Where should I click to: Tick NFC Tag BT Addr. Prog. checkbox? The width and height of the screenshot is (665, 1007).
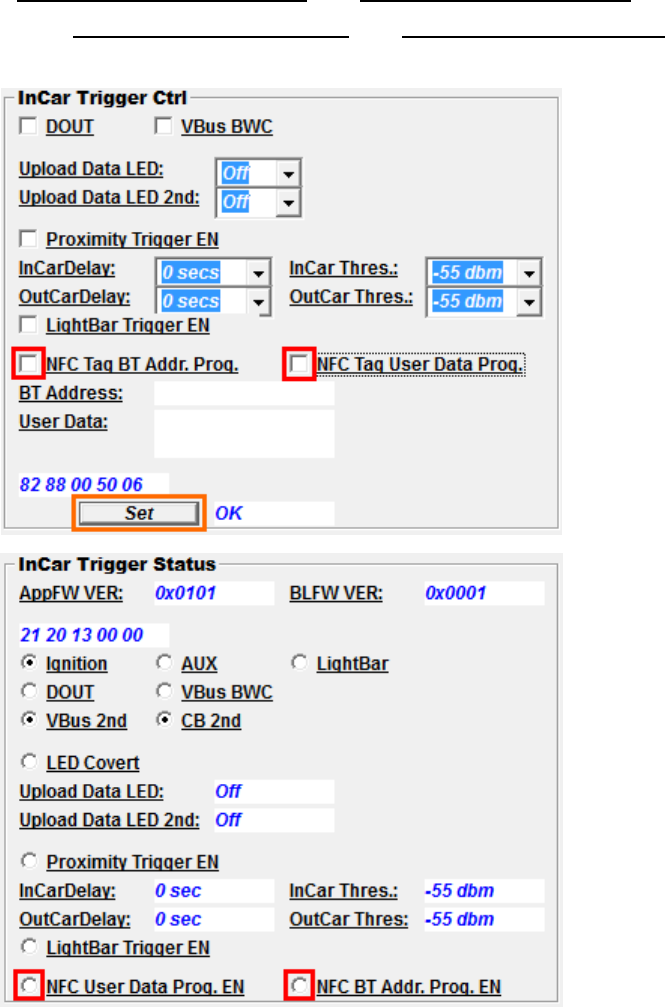click(28, 364)
